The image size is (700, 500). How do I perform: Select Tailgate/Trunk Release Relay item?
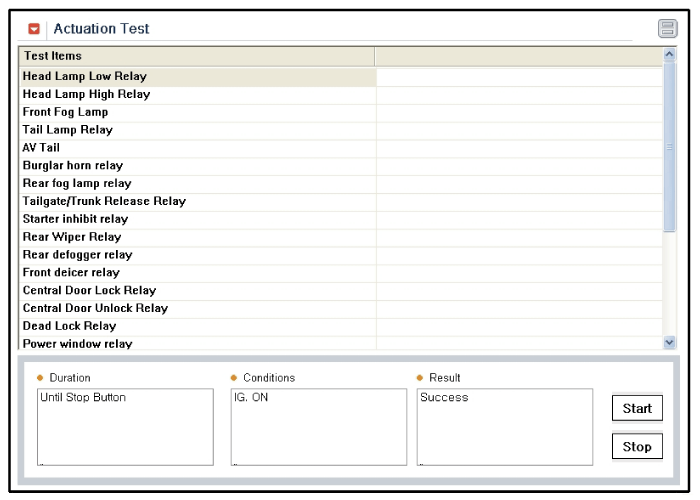point(198,202)
